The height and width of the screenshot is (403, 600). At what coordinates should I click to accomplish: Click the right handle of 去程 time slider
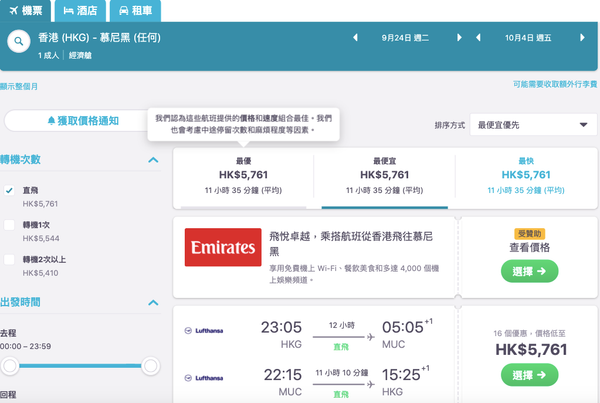150,366
